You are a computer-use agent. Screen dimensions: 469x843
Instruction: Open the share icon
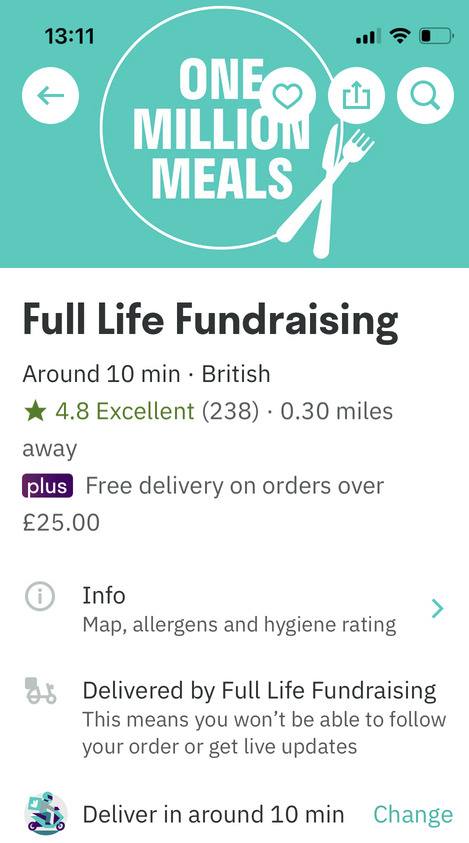click(357, 96)
